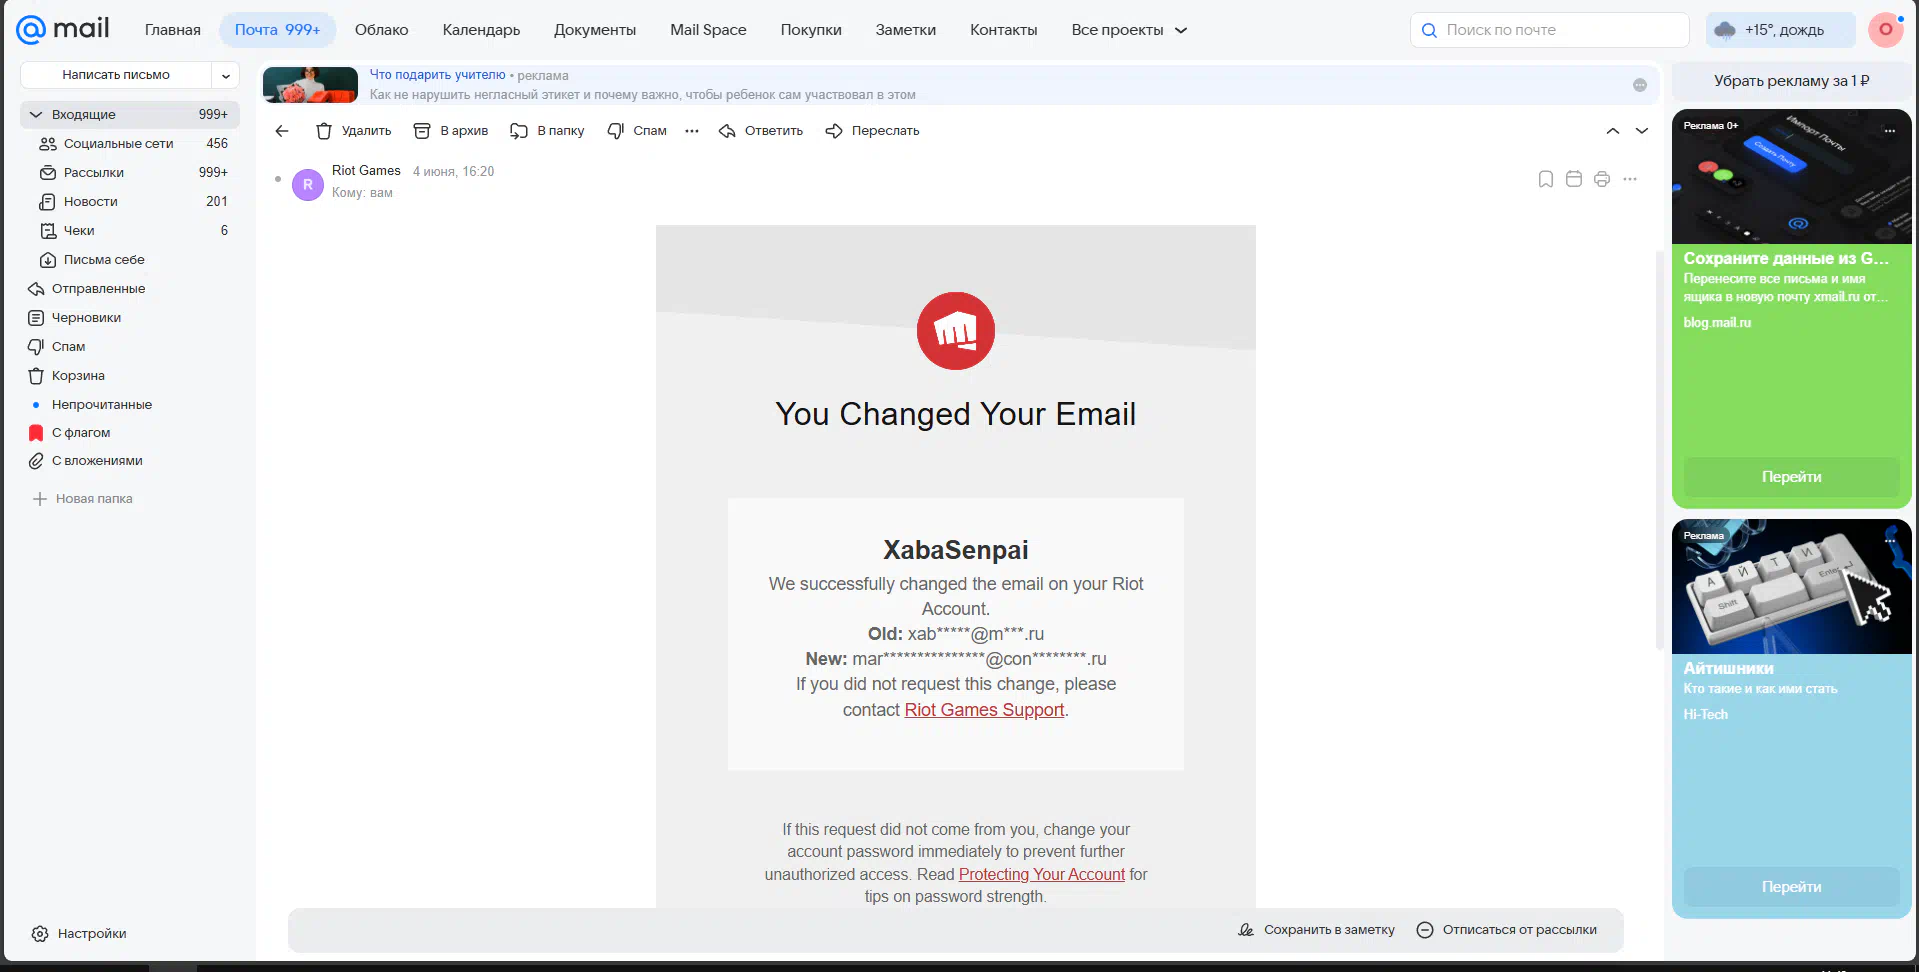Open the Социальные сети folder
Viewport: 1919px width, 972px height.
click(x=130, y=144)
